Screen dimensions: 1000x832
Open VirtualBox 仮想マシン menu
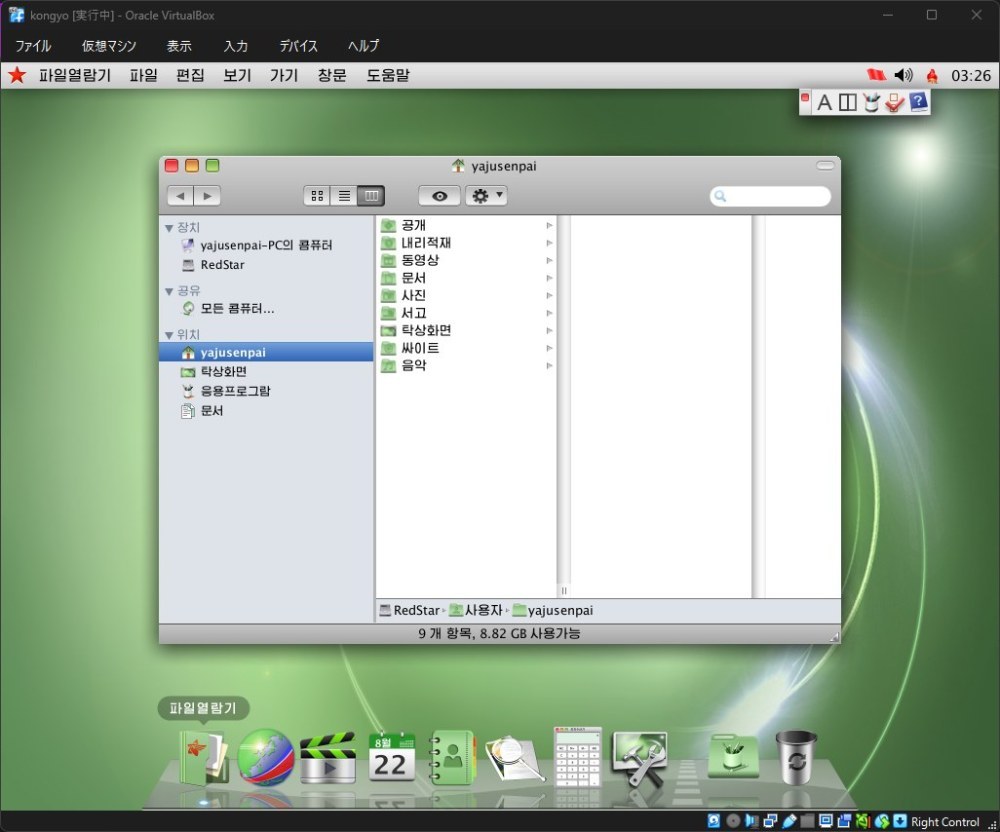(108, 46)
